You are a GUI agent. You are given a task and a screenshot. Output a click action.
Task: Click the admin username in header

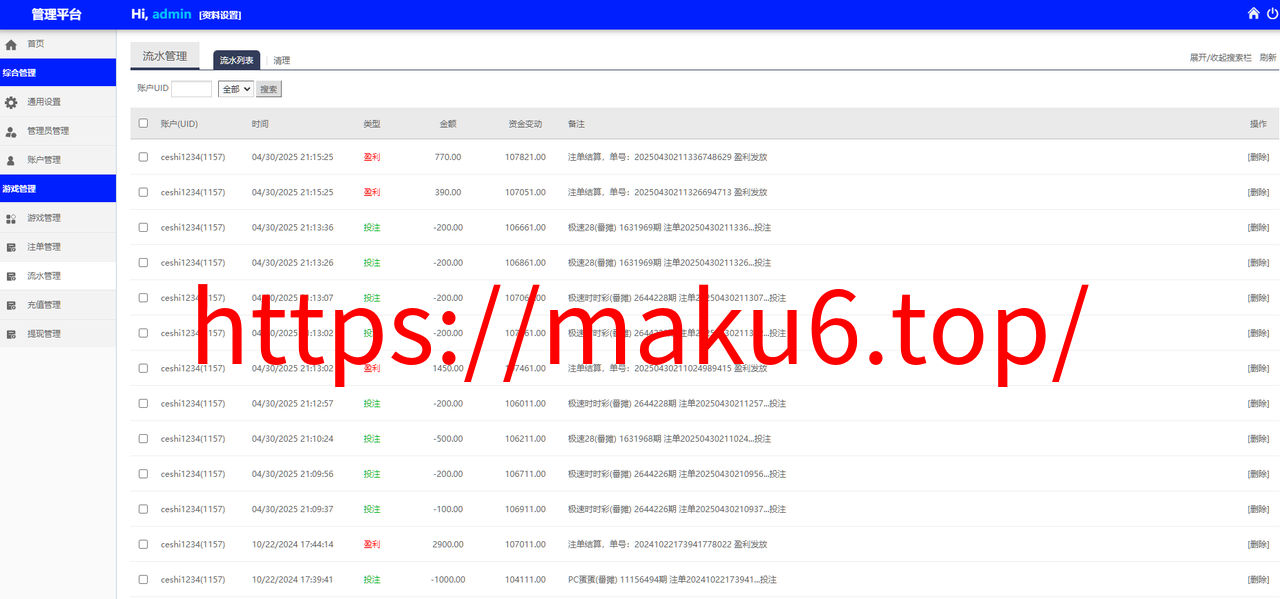(172, 14)
